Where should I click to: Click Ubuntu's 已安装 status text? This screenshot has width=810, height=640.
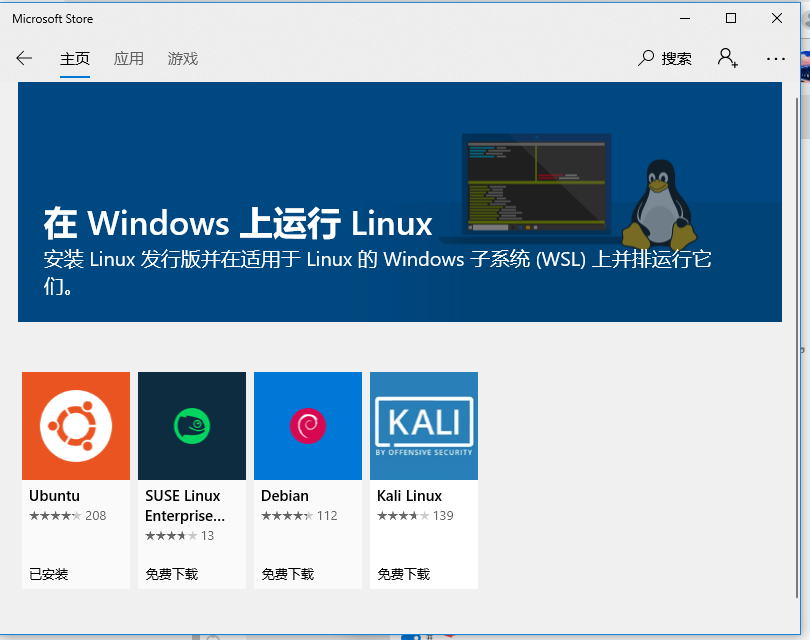pyautogui.click(x=49, y=574)
